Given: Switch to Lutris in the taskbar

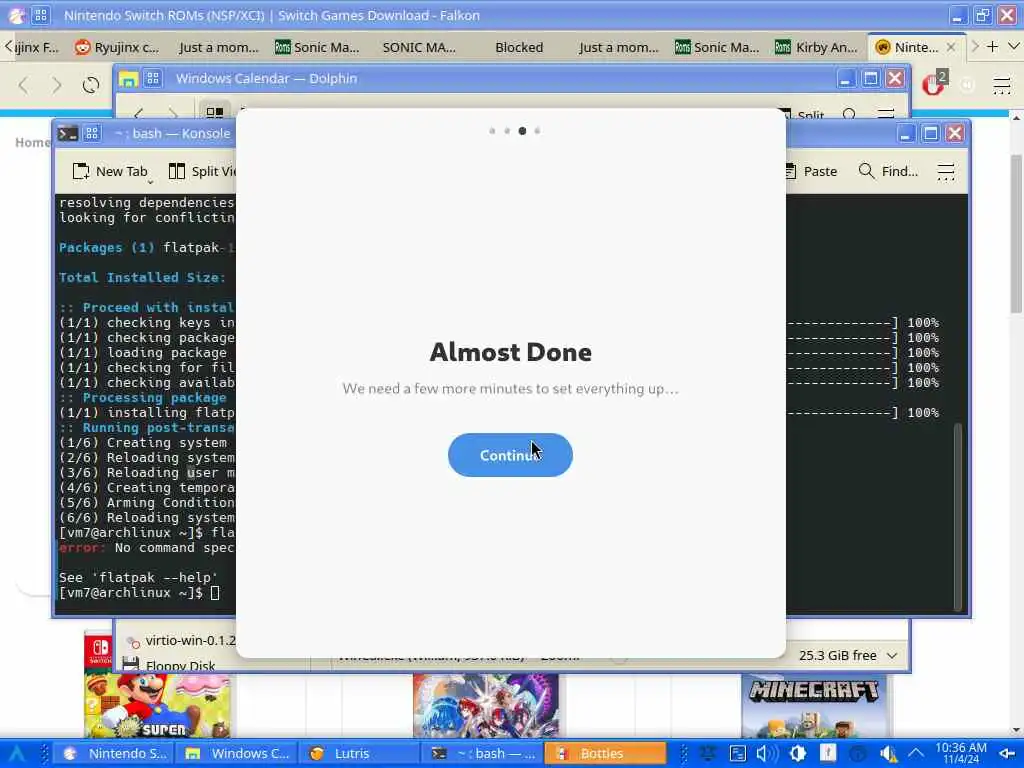Looking at the screenshot, I should [360, 753].
